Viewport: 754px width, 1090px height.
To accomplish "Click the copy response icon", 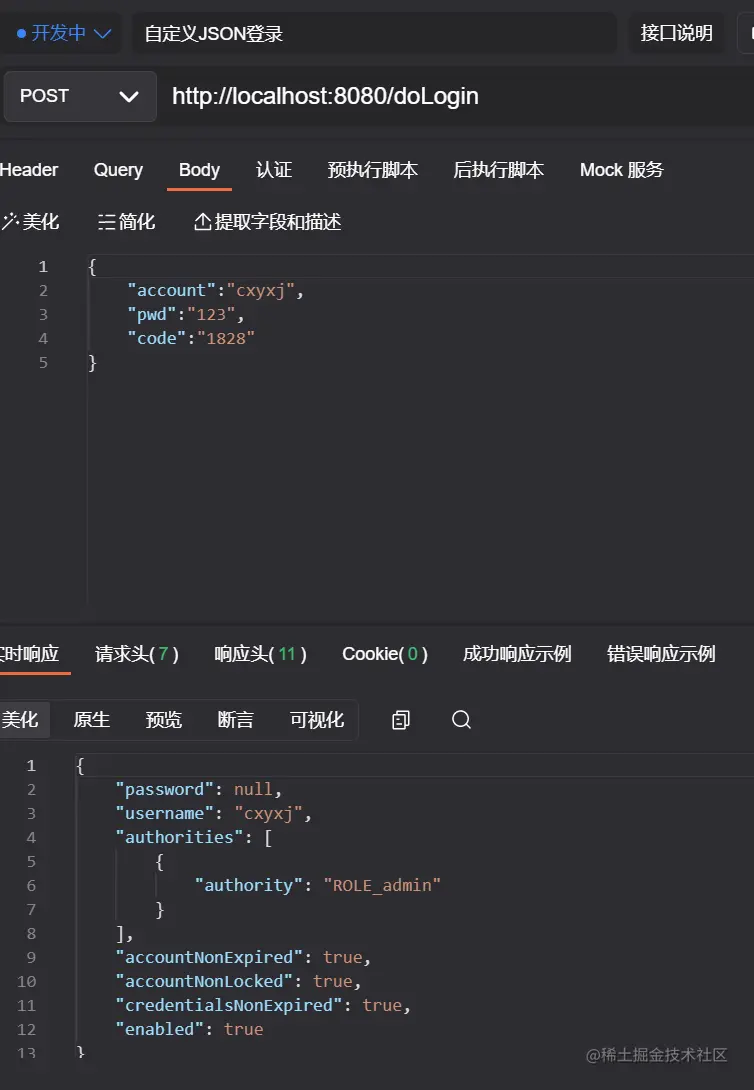I will point(401,719).
